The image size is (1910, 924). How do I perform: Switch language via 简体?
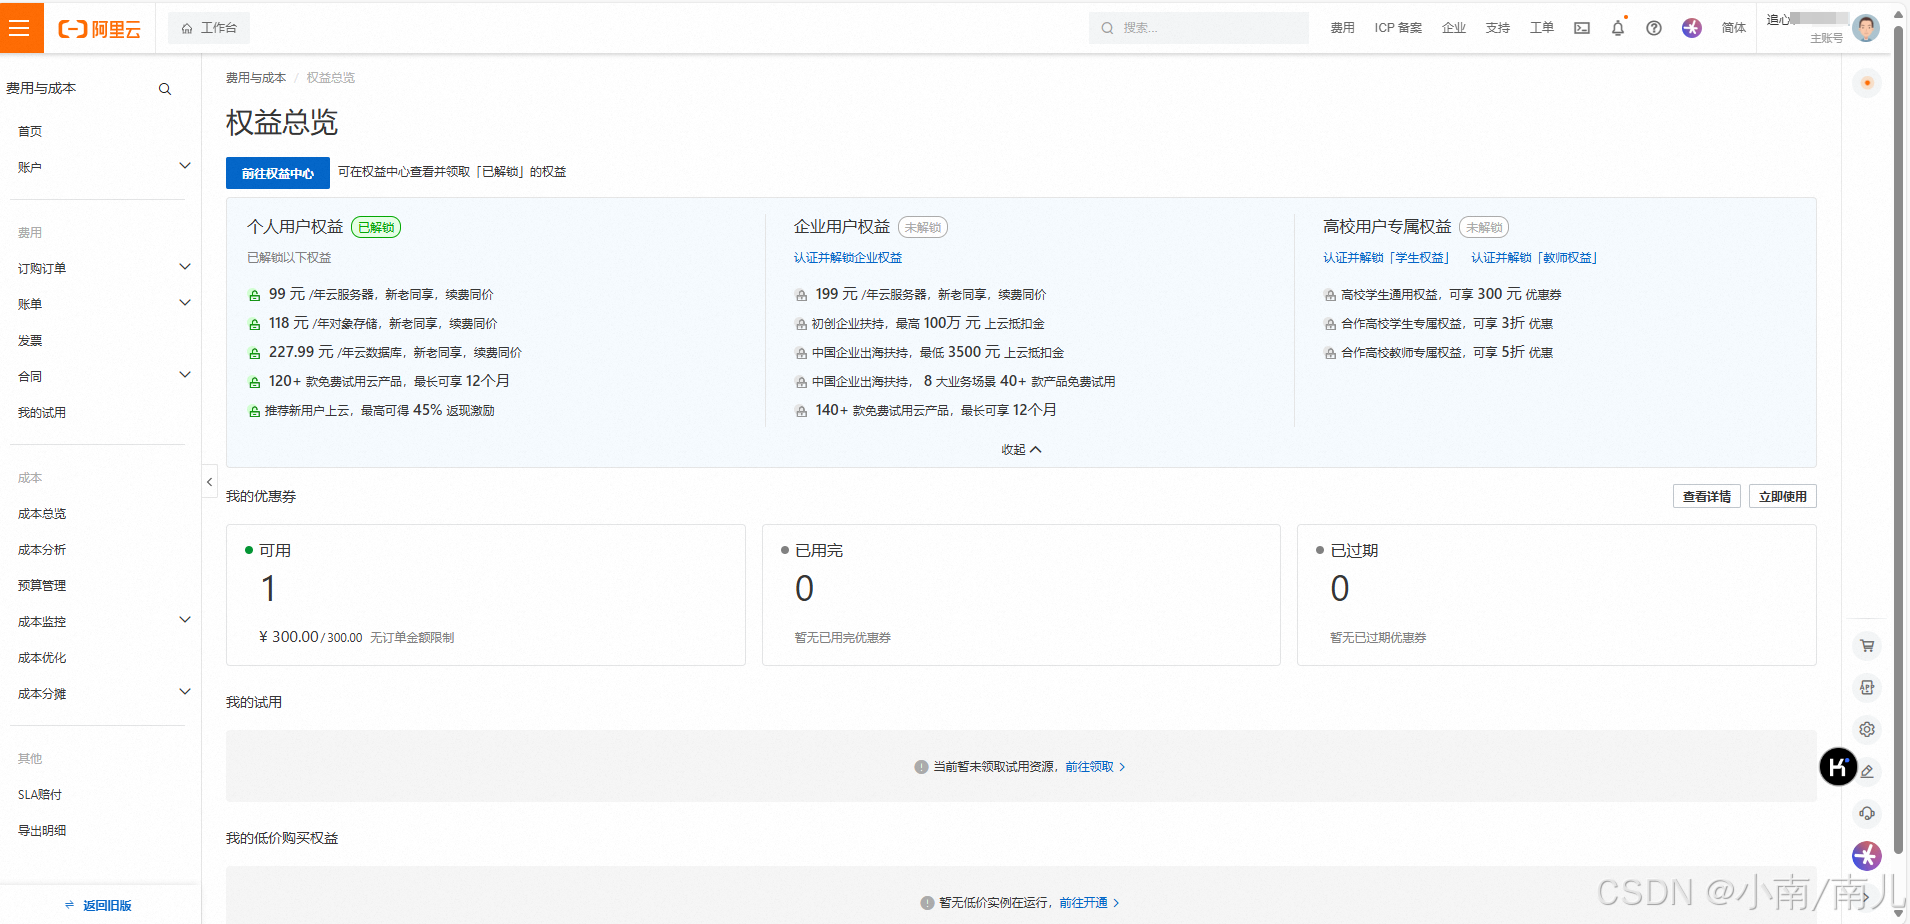(x=1734, y=28)
